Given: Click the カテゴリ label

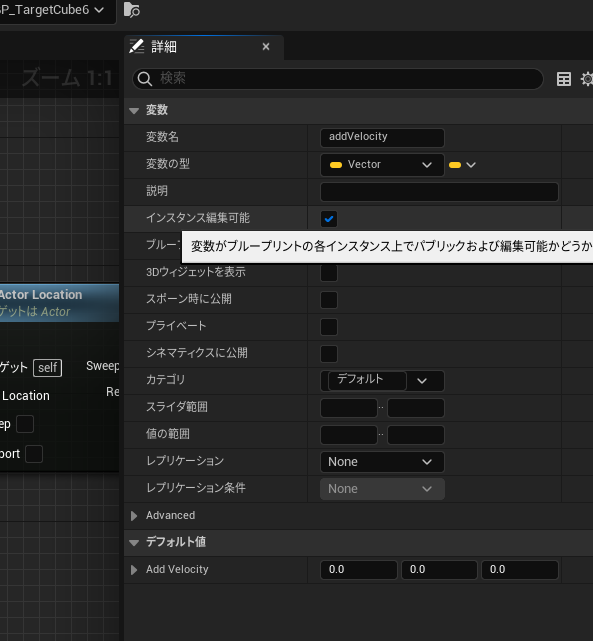Looking at the screenshot, I should (x=166, y=380).
